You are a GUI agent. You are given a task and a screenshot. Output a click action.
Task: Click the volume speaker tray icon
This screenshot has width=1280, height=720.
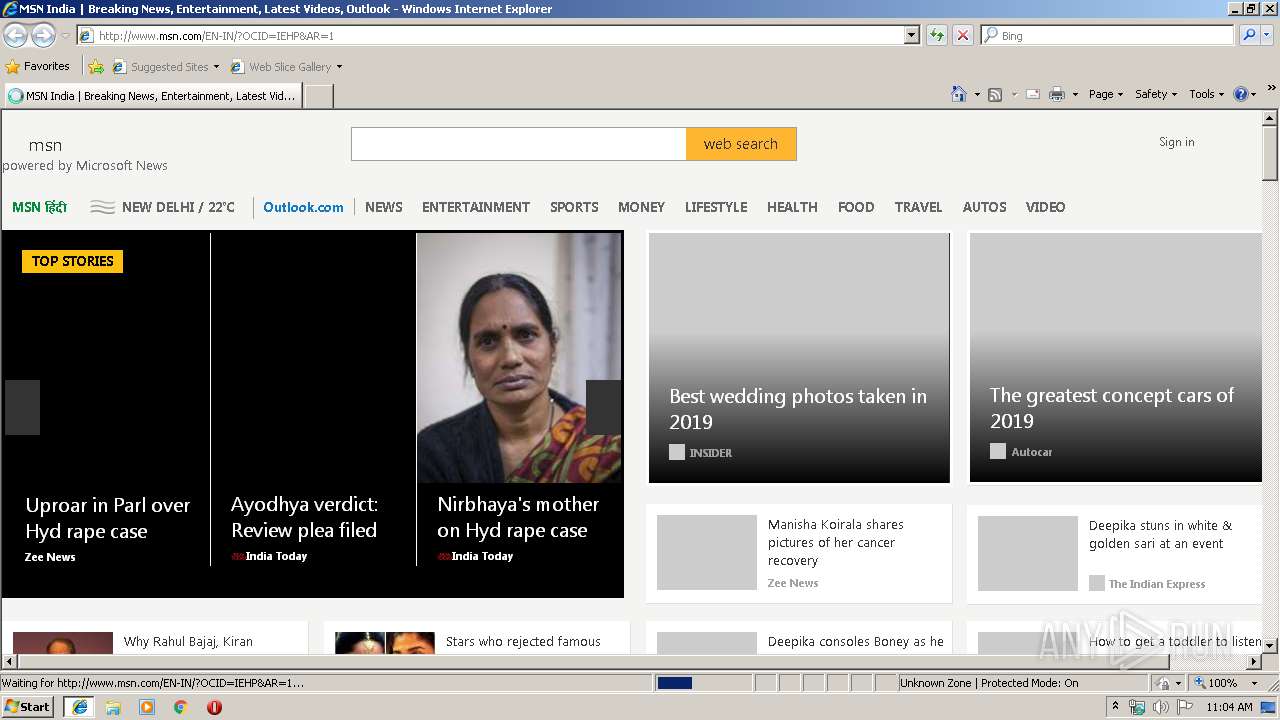[x=1160, y=707]
